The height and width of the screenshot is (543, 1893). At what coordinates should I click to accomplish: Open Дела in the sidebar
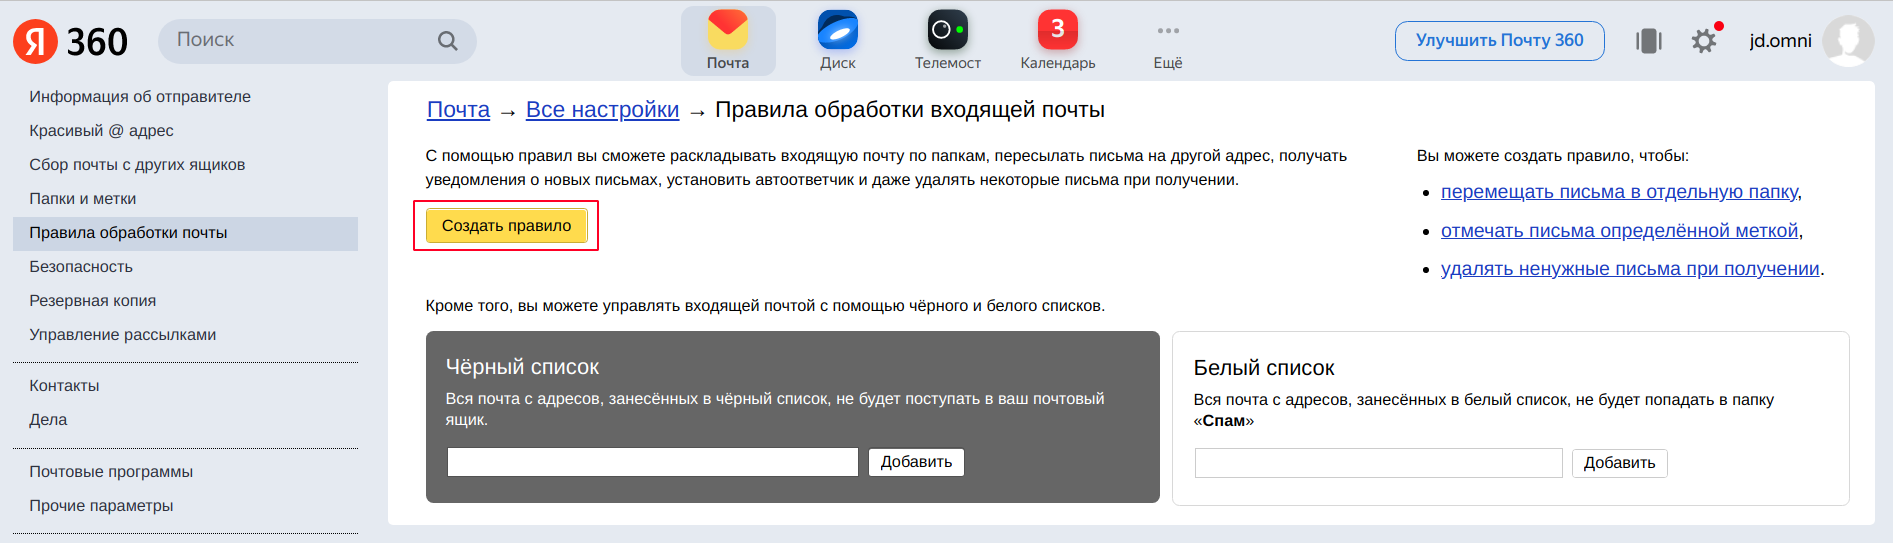(48, 420)
